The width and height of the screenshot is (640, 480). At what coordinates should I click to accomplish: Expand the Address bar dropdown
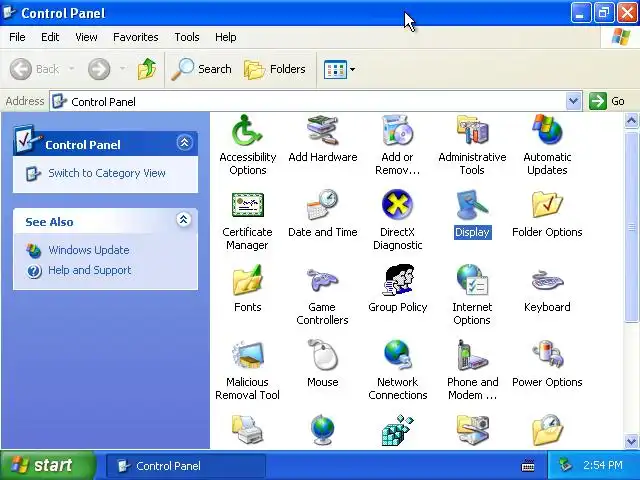coord(573,101)
